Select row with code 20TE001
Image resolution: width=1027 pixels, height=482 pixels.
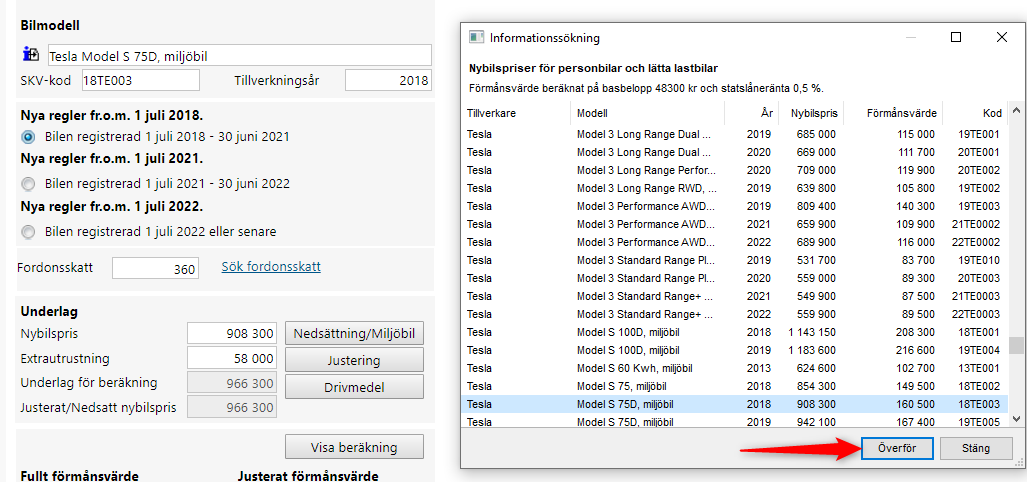tap(736, 152)
